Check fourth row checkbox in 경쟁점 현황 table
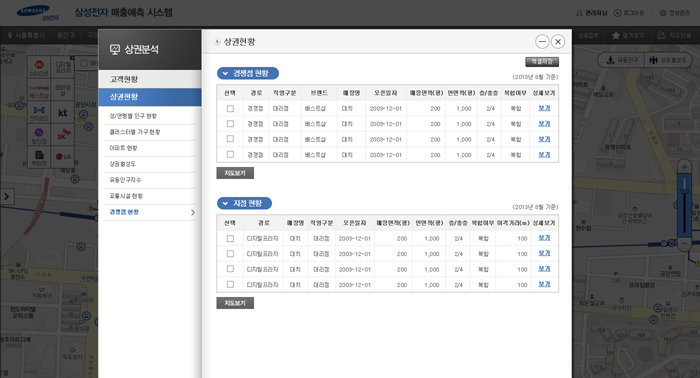The height and width of the screenshot is (378, 700). (x=230, y=154)
